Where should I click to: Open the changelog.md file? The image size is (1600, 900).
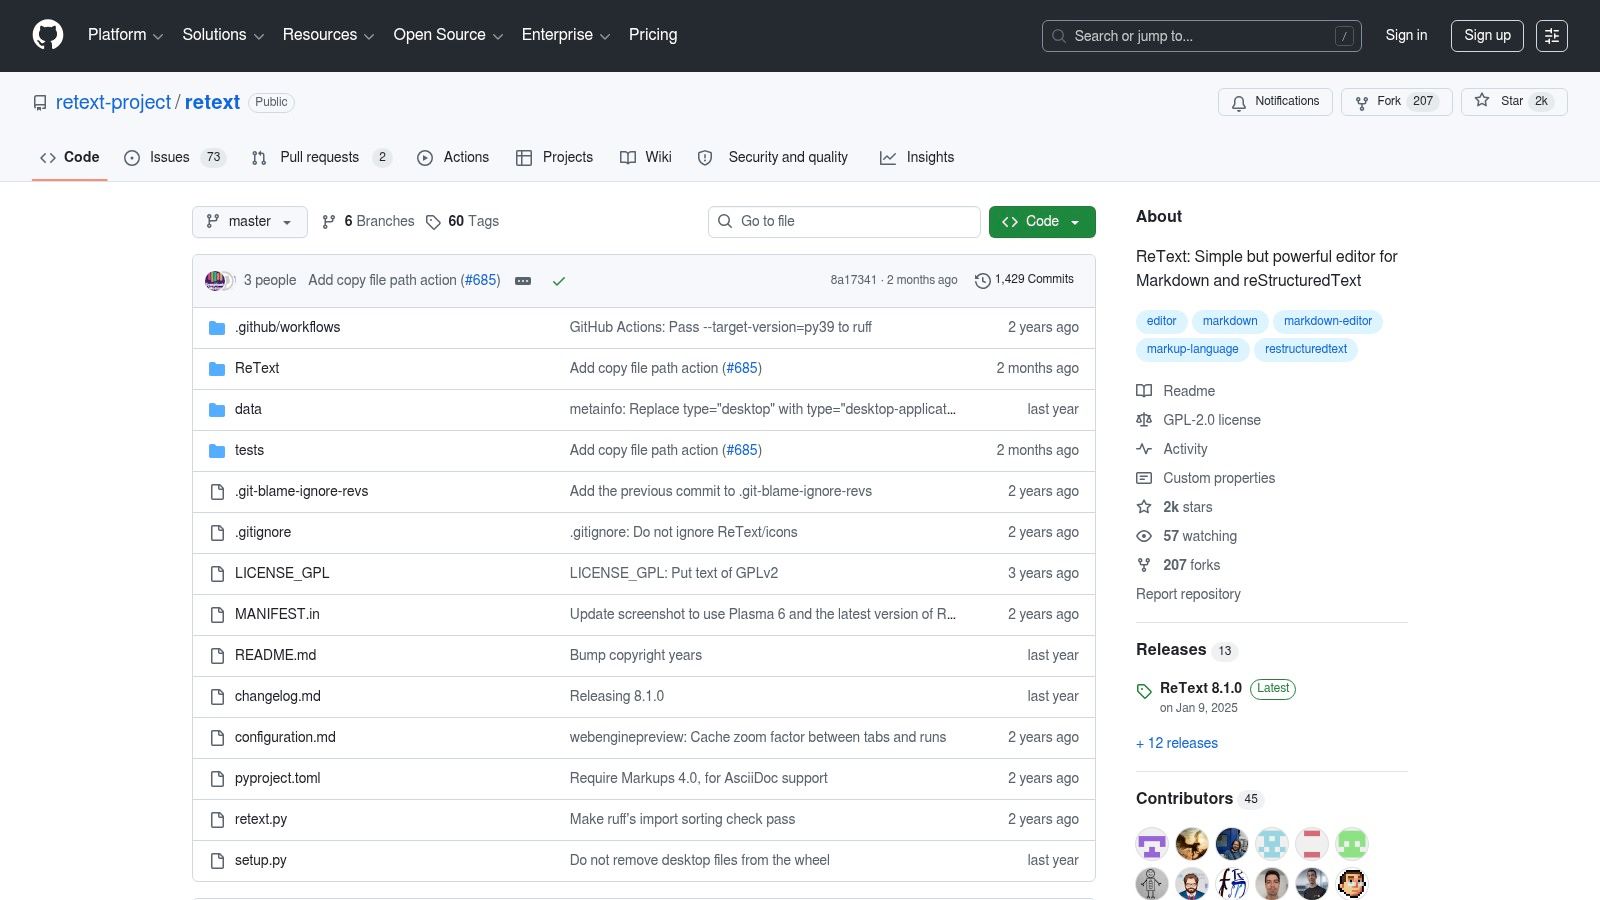278,696
